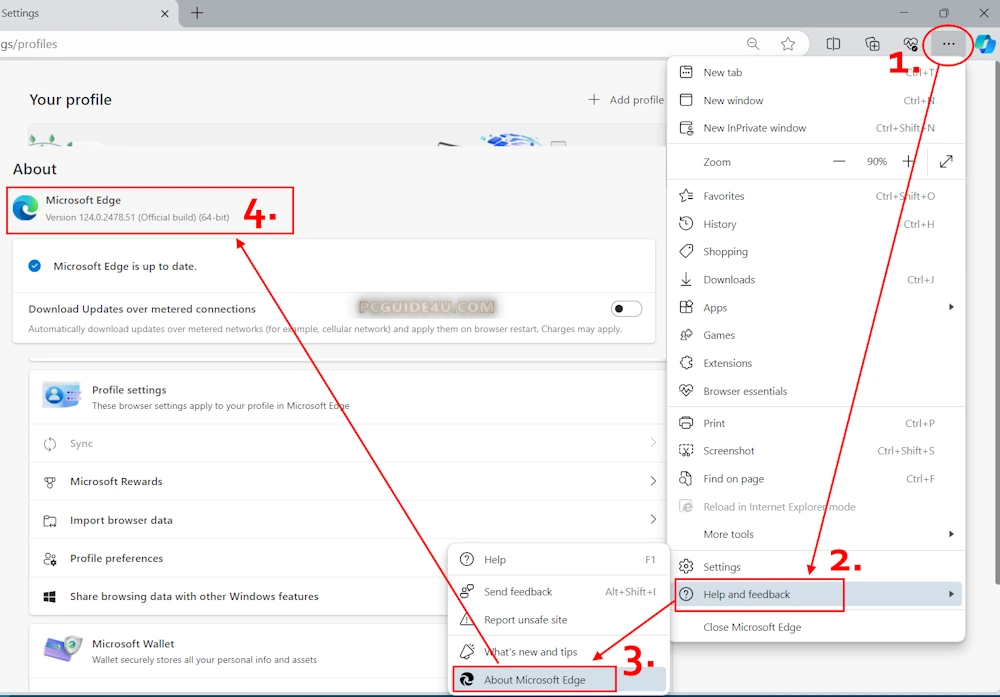Click the Copilot icon in toolbar
Screen dimensions: 1000x697
coord(984,44)
